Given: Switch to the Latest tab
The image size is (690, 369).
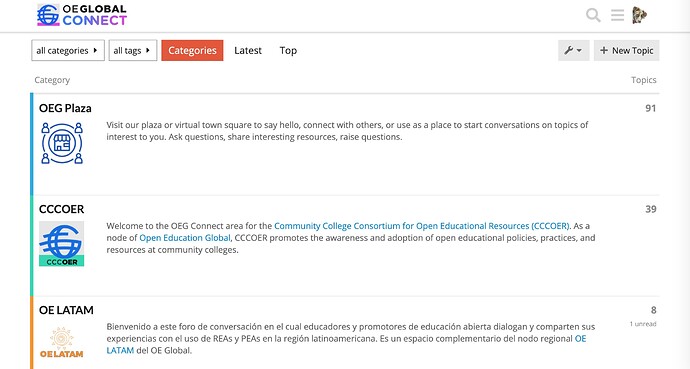Looking at the screenshot, I should point(248,51).
